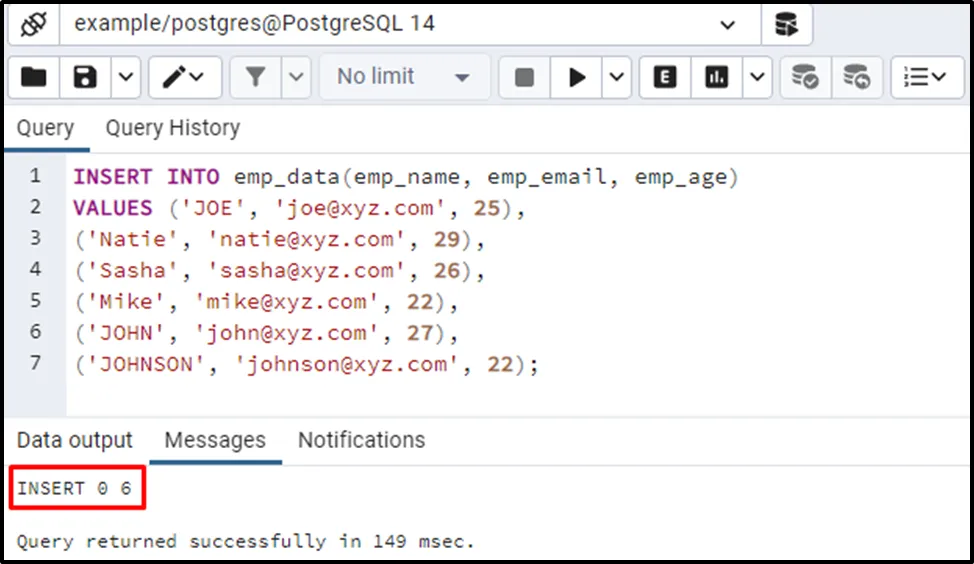The width and height of the screenshot is (974, 564).
Task: Run the query with the Execute play button
Action: 577,77
